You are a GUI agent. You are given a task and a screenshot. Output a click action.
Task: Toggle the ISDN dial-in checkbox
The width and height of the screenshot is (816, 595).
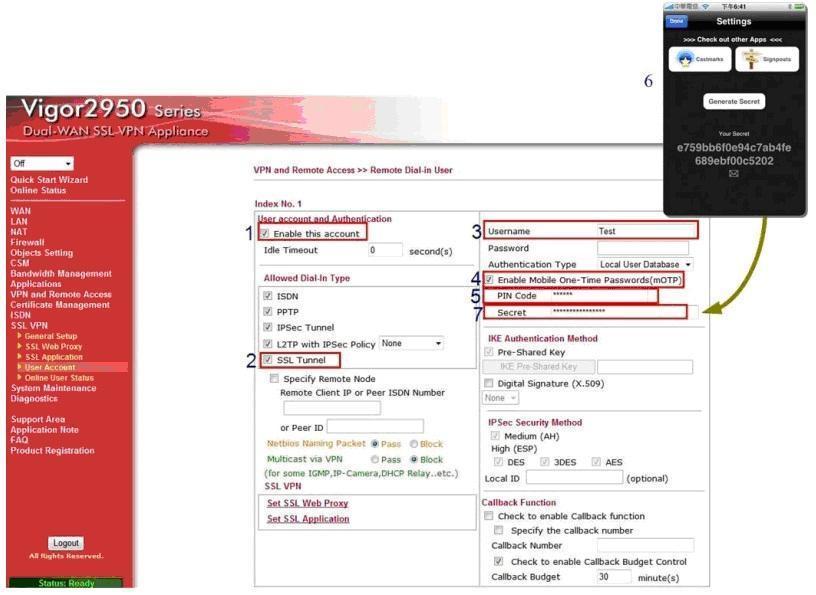click(x=267, y=296)
